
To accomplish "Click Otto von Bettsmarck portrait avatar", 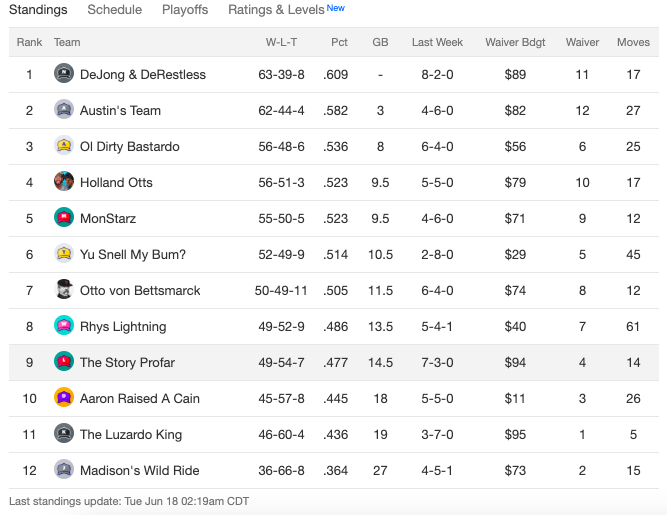I will 64,289.
